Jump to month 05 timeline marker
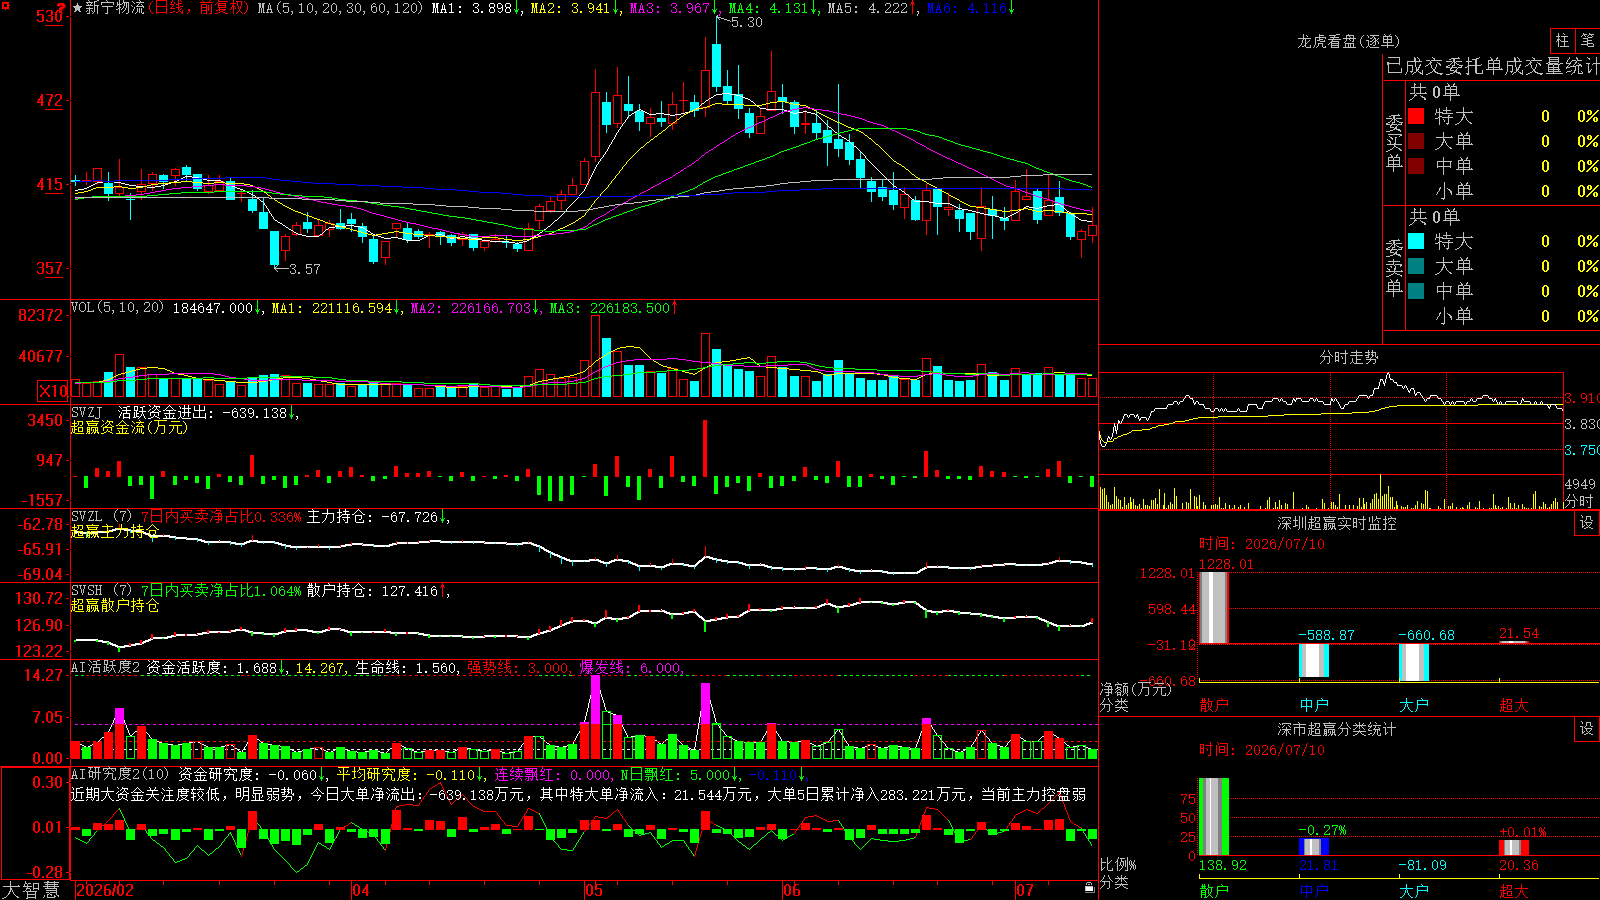 tap(594, 890)
